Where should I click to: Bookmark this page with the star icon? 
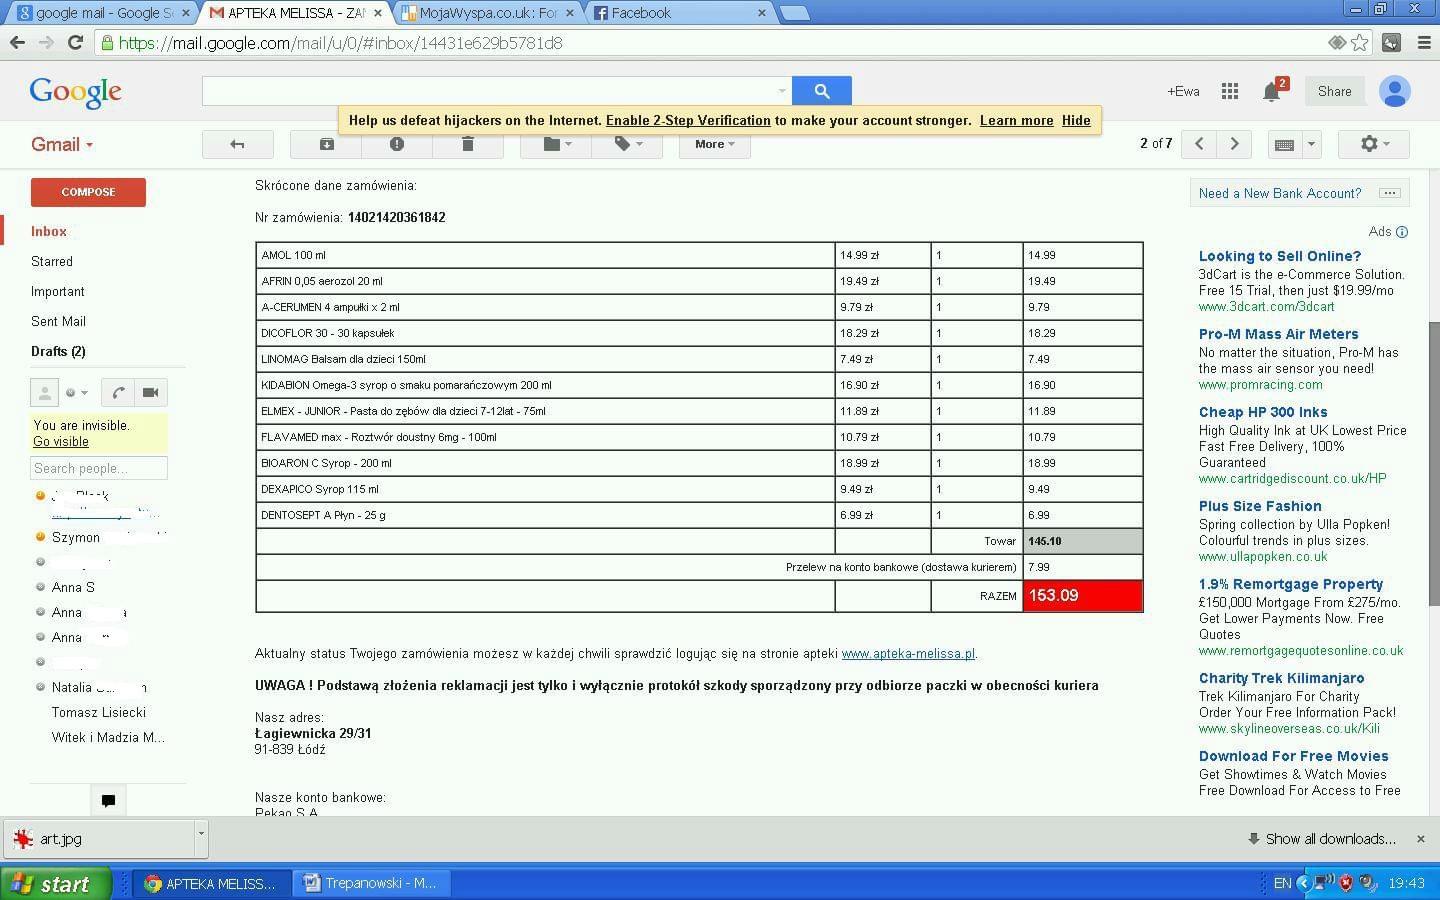tap(1359, 42)
